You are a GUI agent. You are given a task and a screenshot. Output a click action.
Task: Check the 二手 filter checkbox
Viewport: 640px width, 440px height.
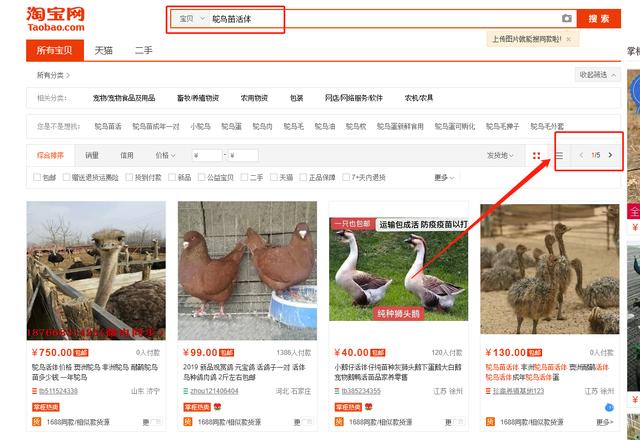click(244, 177)
